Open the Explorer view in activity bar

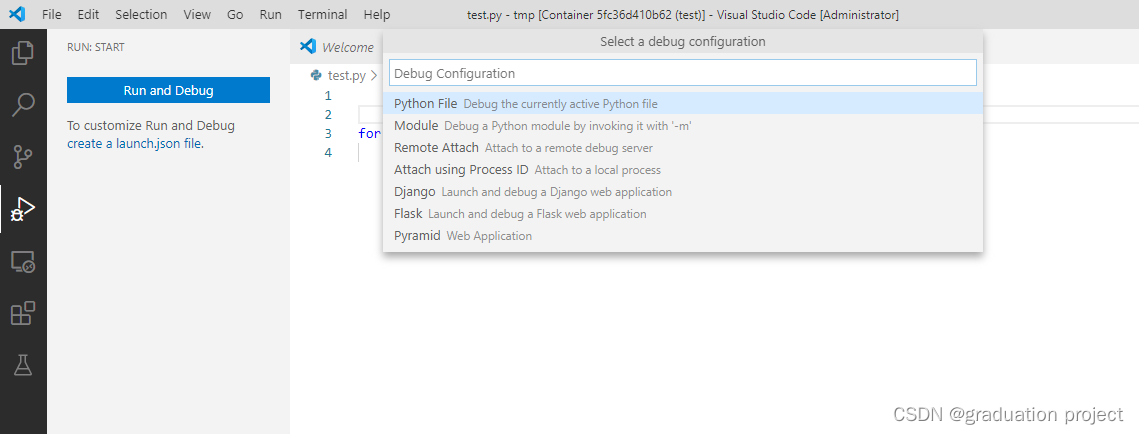23,53
